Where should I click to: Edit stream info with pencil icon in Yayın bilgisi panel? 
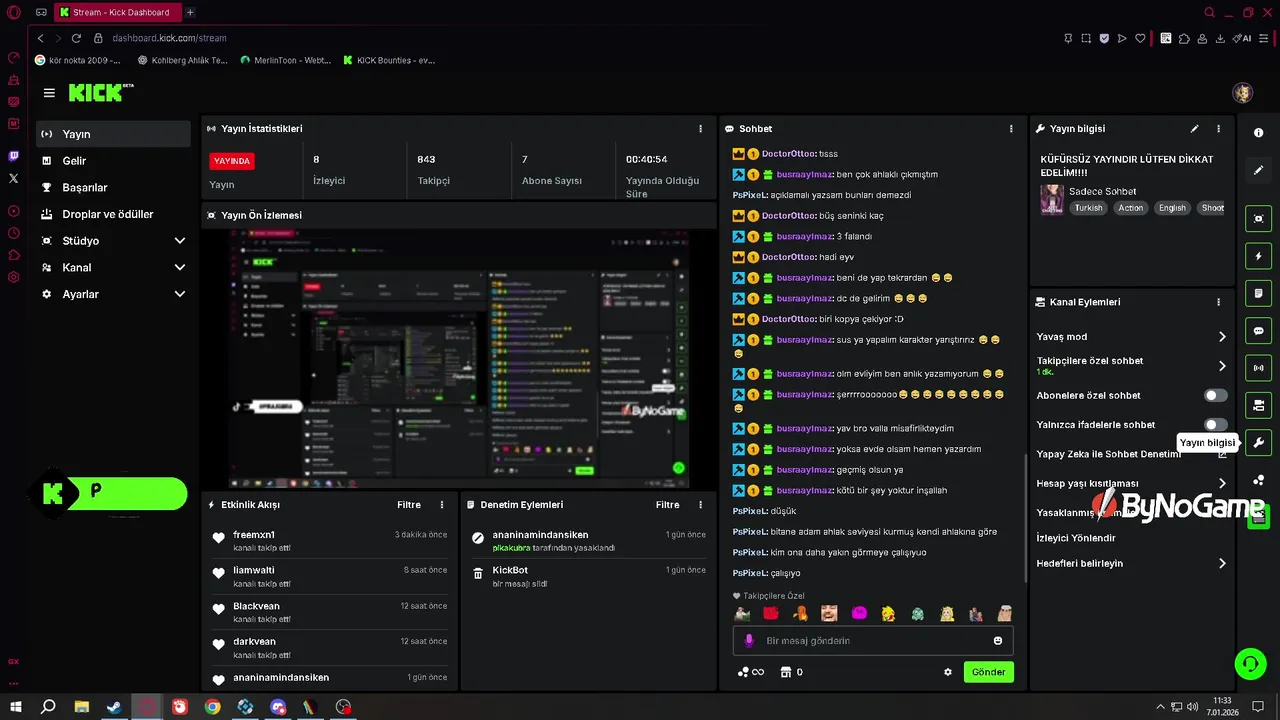[1194, 128]
